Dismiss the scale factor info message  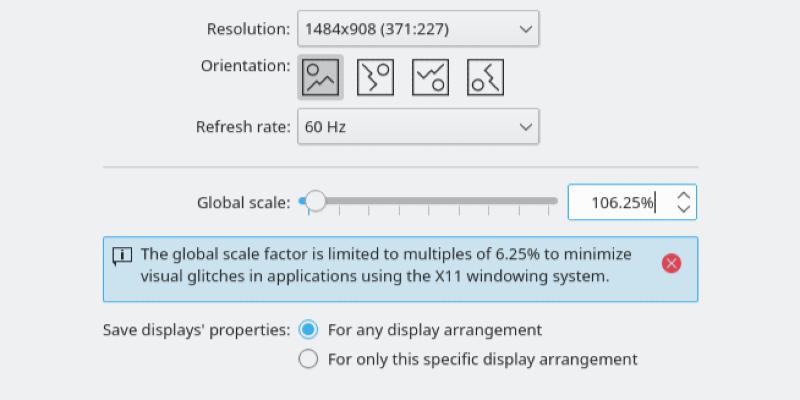(x=672, y=263)
